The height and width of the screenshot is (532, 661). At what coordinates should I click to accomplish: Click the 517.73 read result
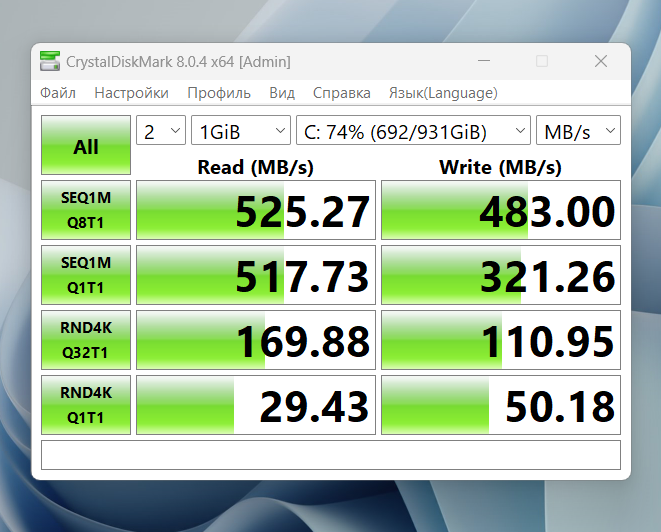256,275
